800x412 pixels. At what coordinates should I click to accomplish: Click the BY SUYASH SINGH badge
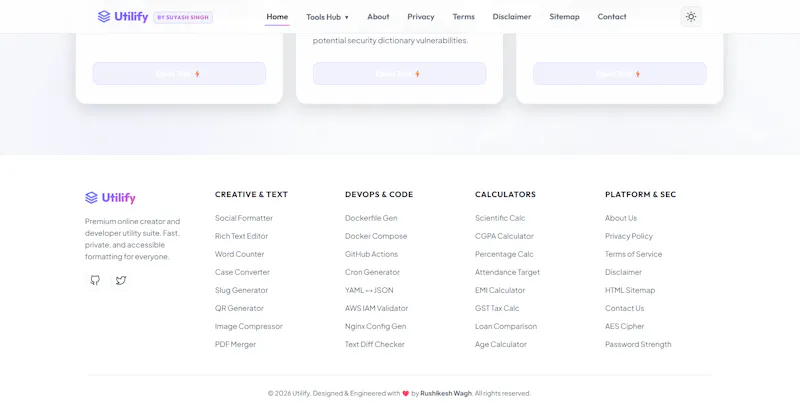[183, 17]
